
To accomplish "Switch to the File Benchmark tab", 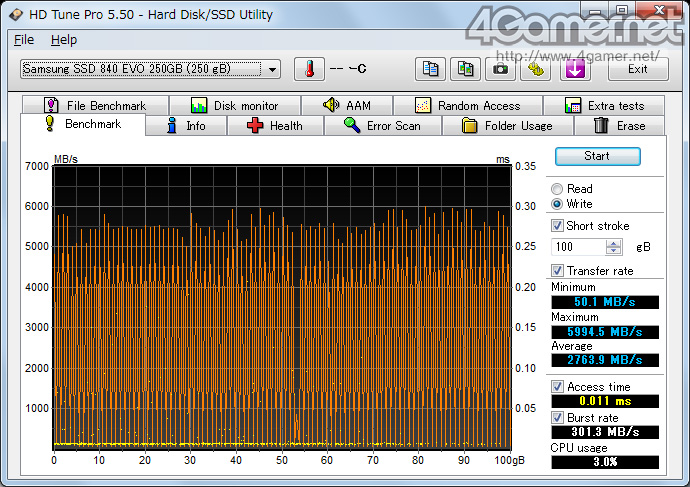I will [x=95, y=106].
